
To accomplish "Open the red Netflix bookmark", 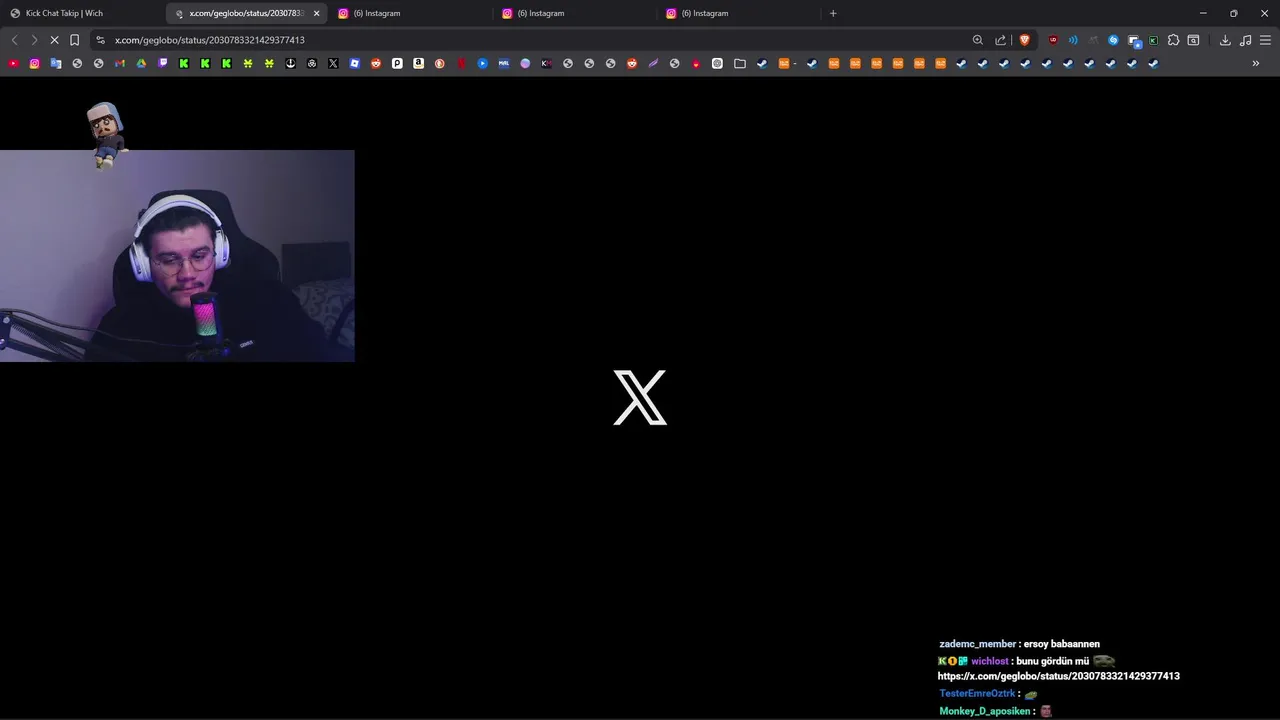I will (461, 63).
